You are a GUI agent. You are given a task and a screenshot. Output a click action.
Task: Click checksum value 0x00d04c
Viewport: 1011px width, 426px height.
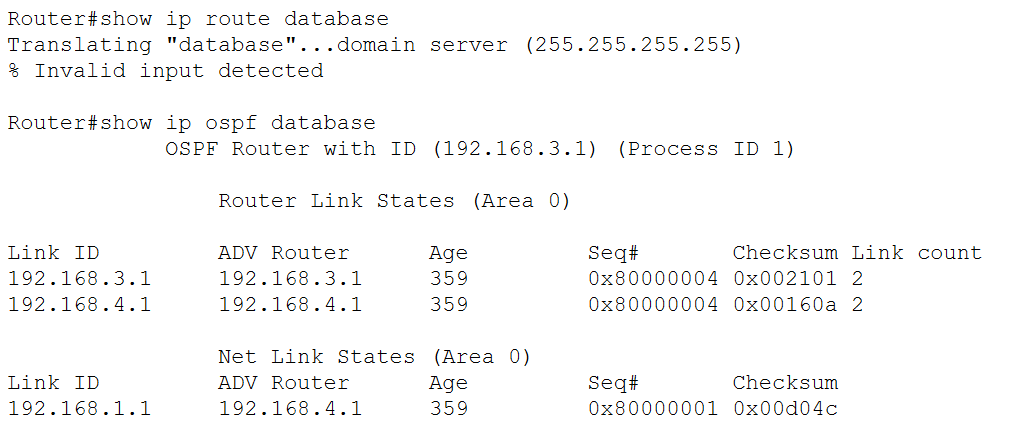[x=785, y=409]
